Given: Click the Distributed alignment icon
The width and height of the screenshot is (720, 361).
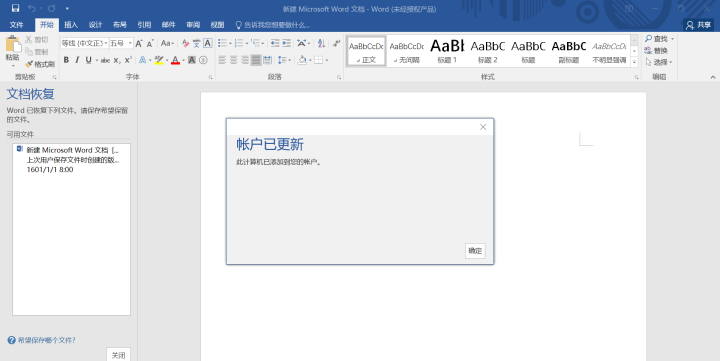Looking at the screenshot, I should 268,60.
